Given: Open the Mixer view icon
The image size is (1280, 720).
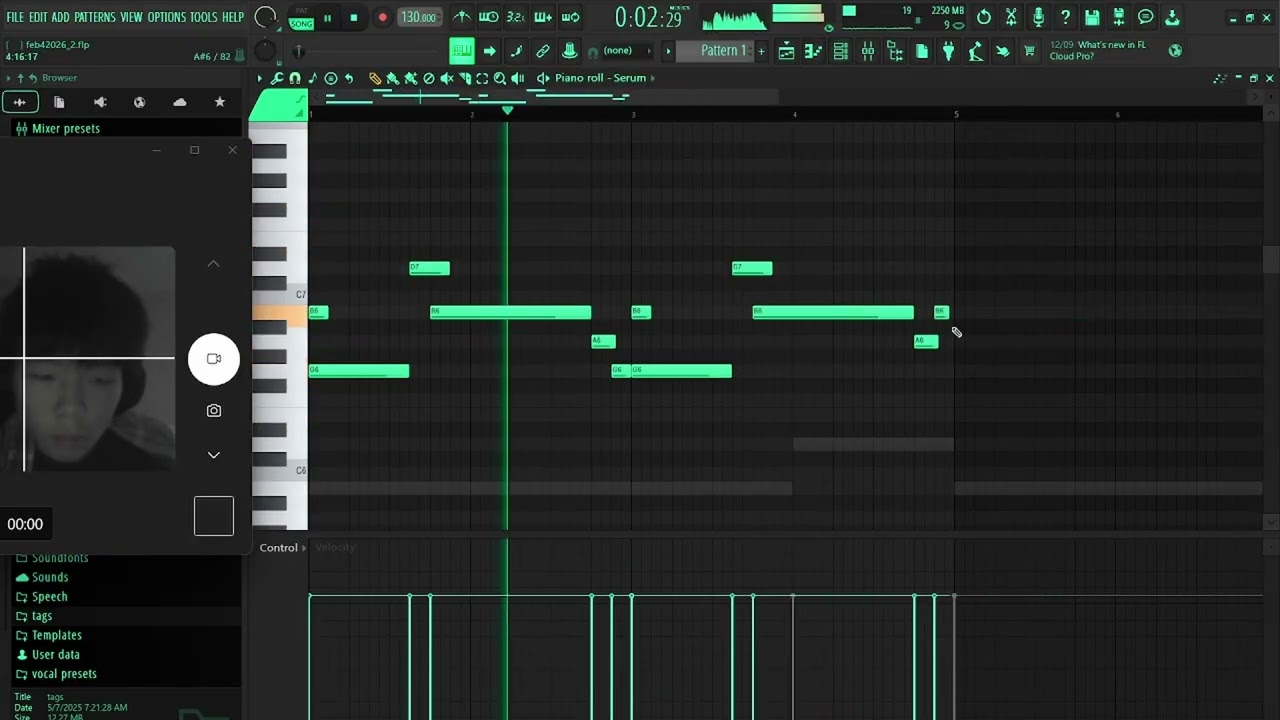Looking at the screenshot, I should click(867, 51).
